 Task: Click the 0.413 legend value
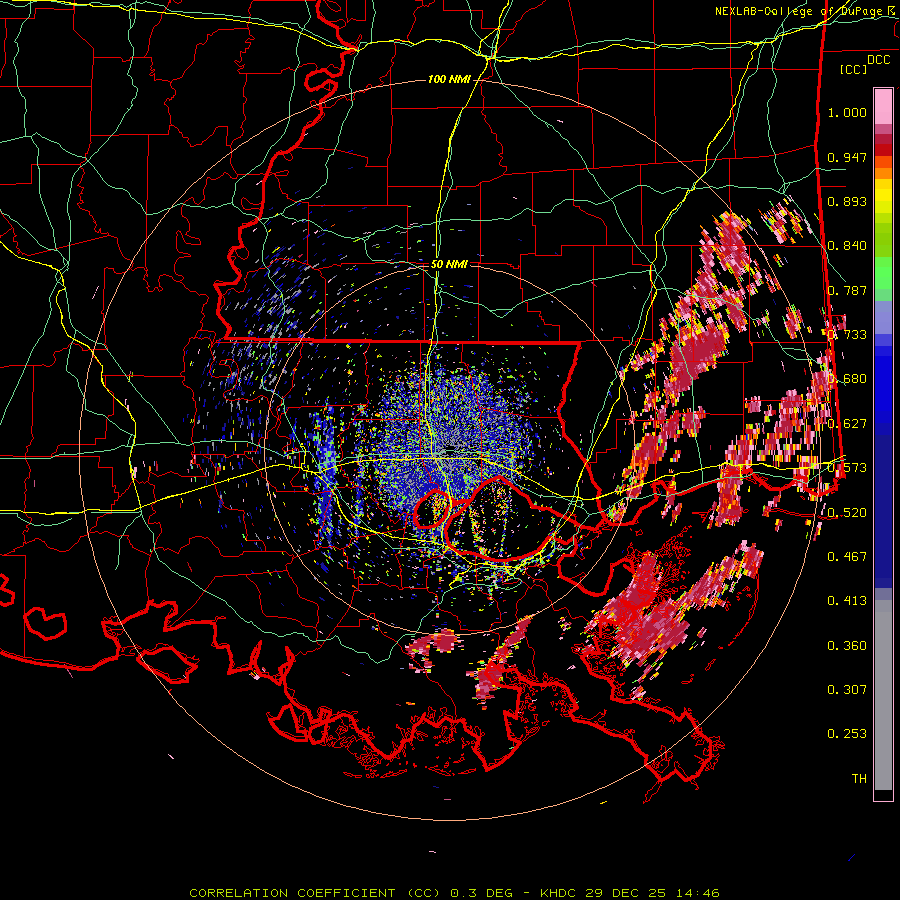coord(847,601)
